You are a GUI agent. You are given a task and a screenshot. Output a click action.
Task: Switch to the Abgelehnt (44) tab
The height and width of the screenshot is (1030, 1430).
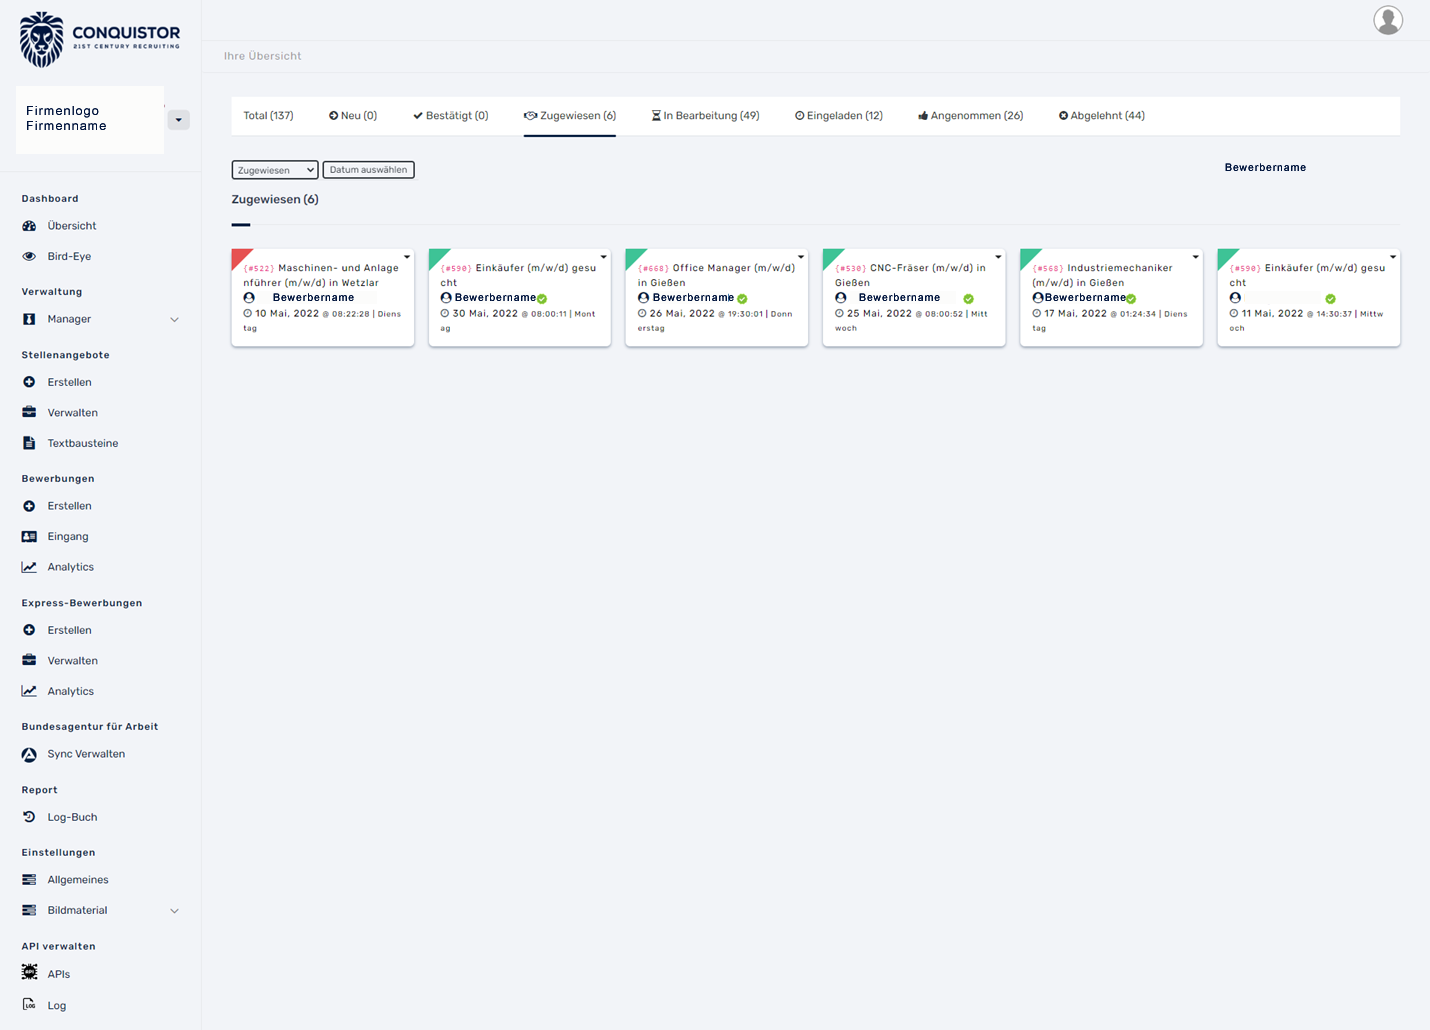pyautogui.click(x=1102, y=116)
